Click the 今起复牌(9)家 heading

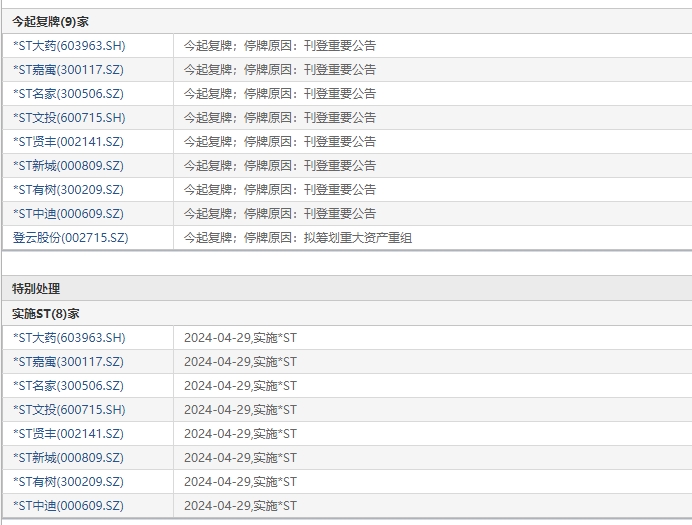(50, 21)
